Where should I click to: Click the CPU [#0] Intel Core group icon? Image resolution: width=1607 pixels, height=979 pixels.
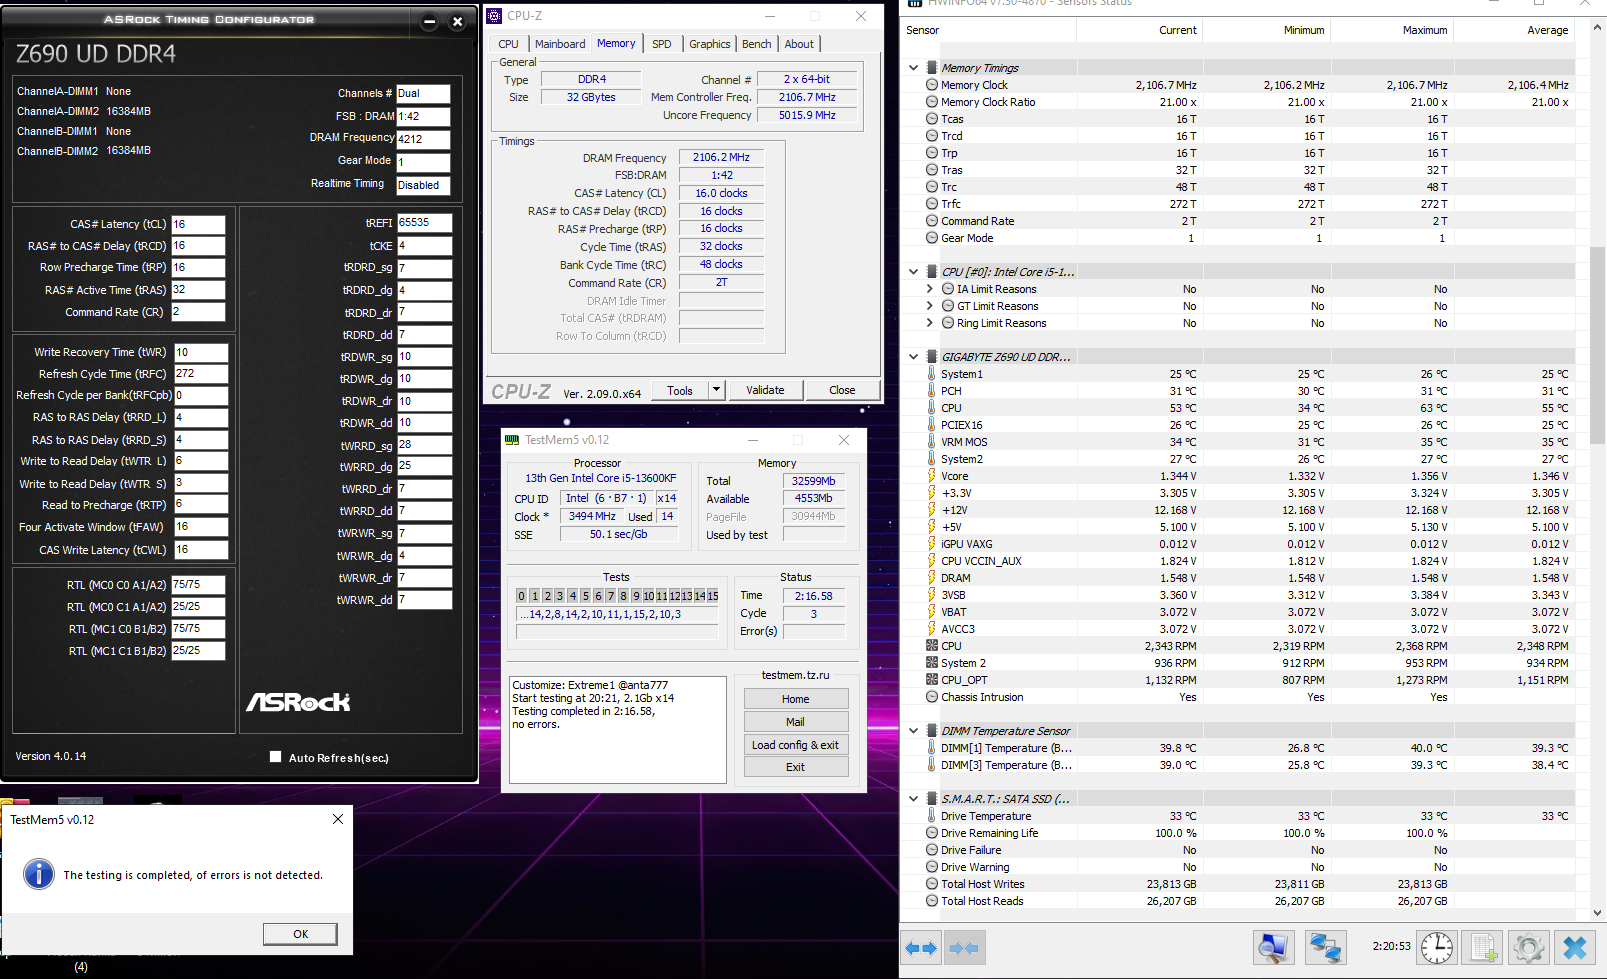click(x=932, y=272)
